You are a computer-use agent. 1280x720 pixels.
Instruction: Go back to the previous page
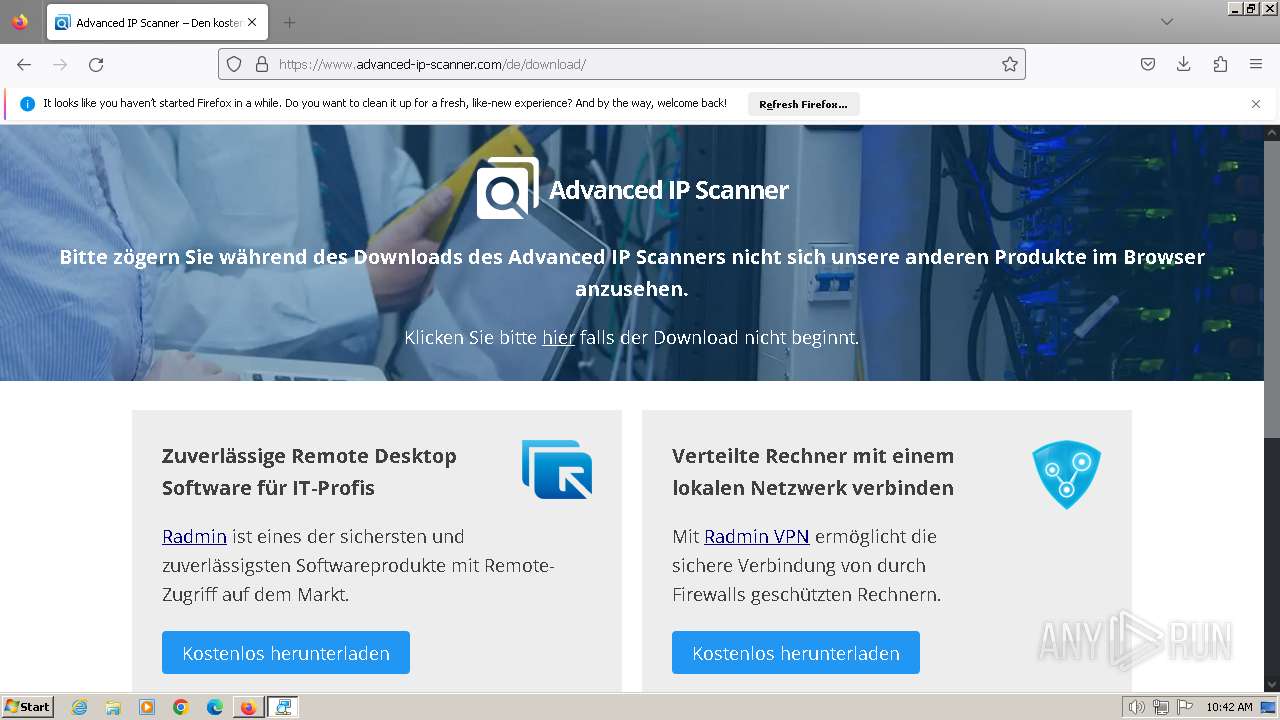click(24, 64)
